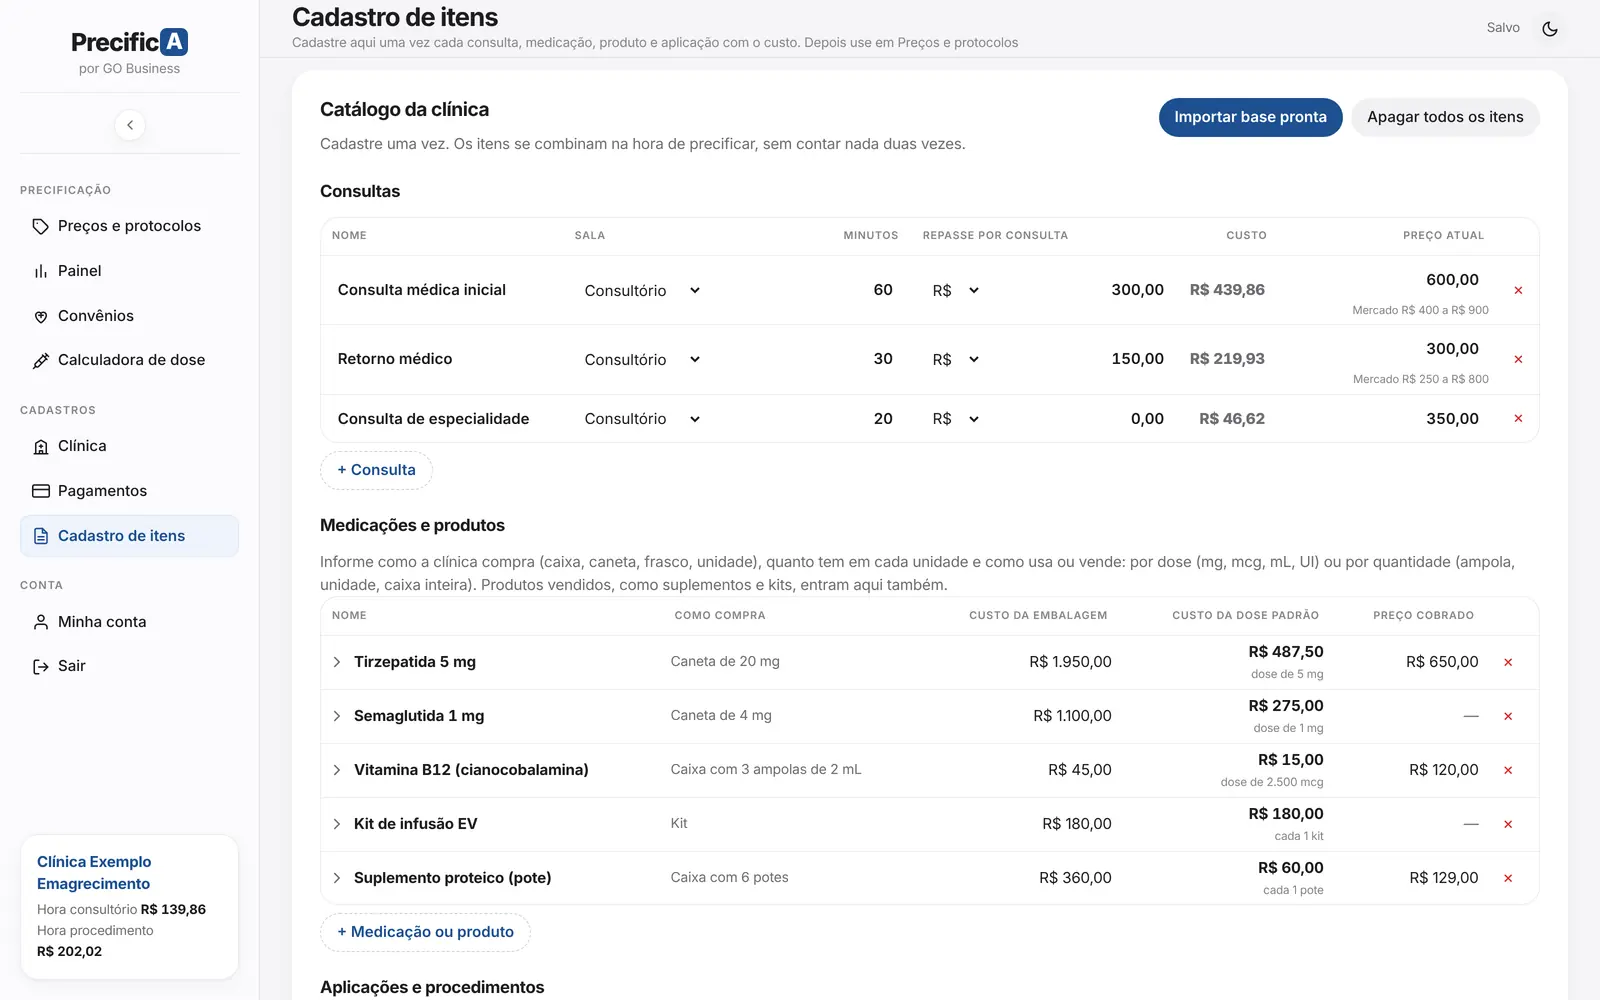This screenshot has width=1600, height=1000.
Task: Click the person icon beside Minha conta
Action: click(x=41, y=622)
